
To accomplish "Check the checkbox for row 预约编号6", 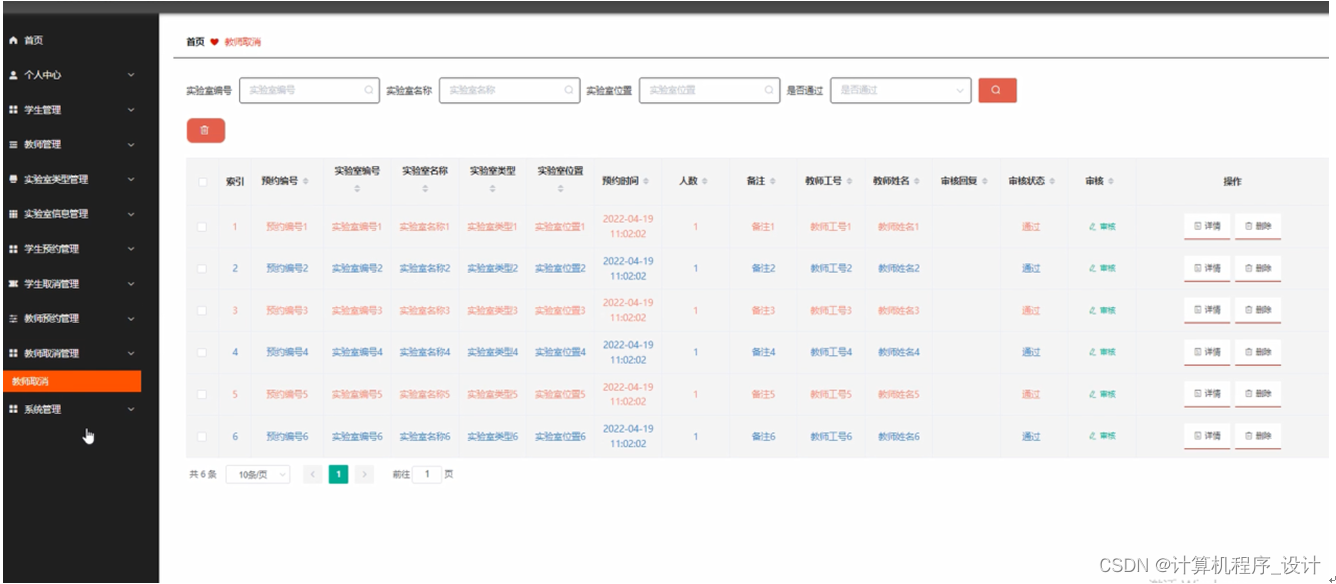I will [x=202, y=437].
